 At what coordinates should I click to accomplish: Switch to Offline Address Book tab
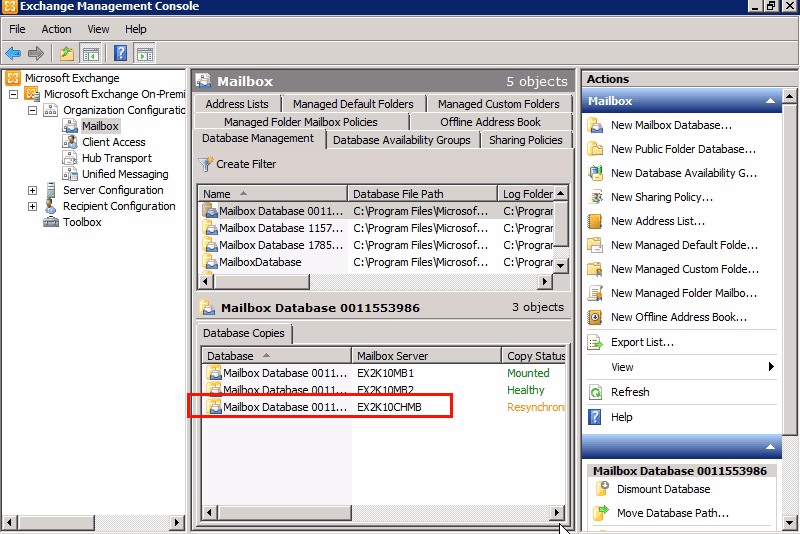(x=490, y=122)
